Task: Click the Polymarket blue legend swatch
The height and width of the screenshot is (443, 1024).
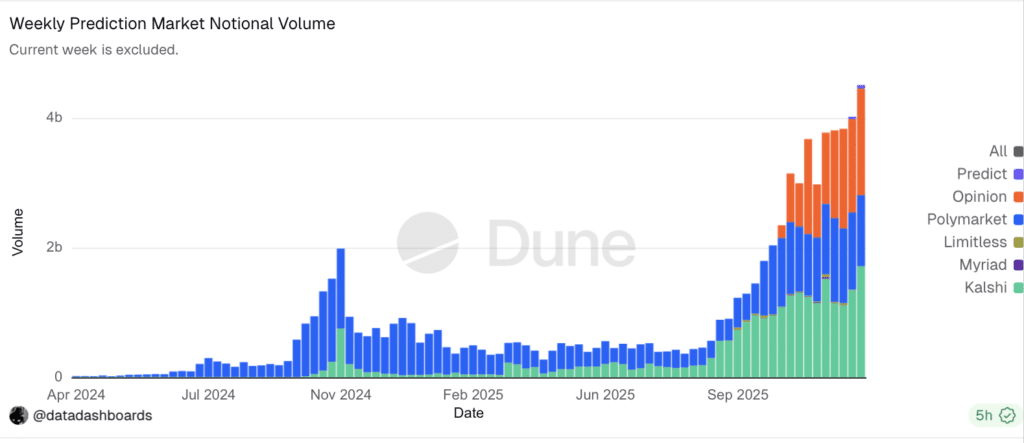Action: click(x=1018, y=220)
